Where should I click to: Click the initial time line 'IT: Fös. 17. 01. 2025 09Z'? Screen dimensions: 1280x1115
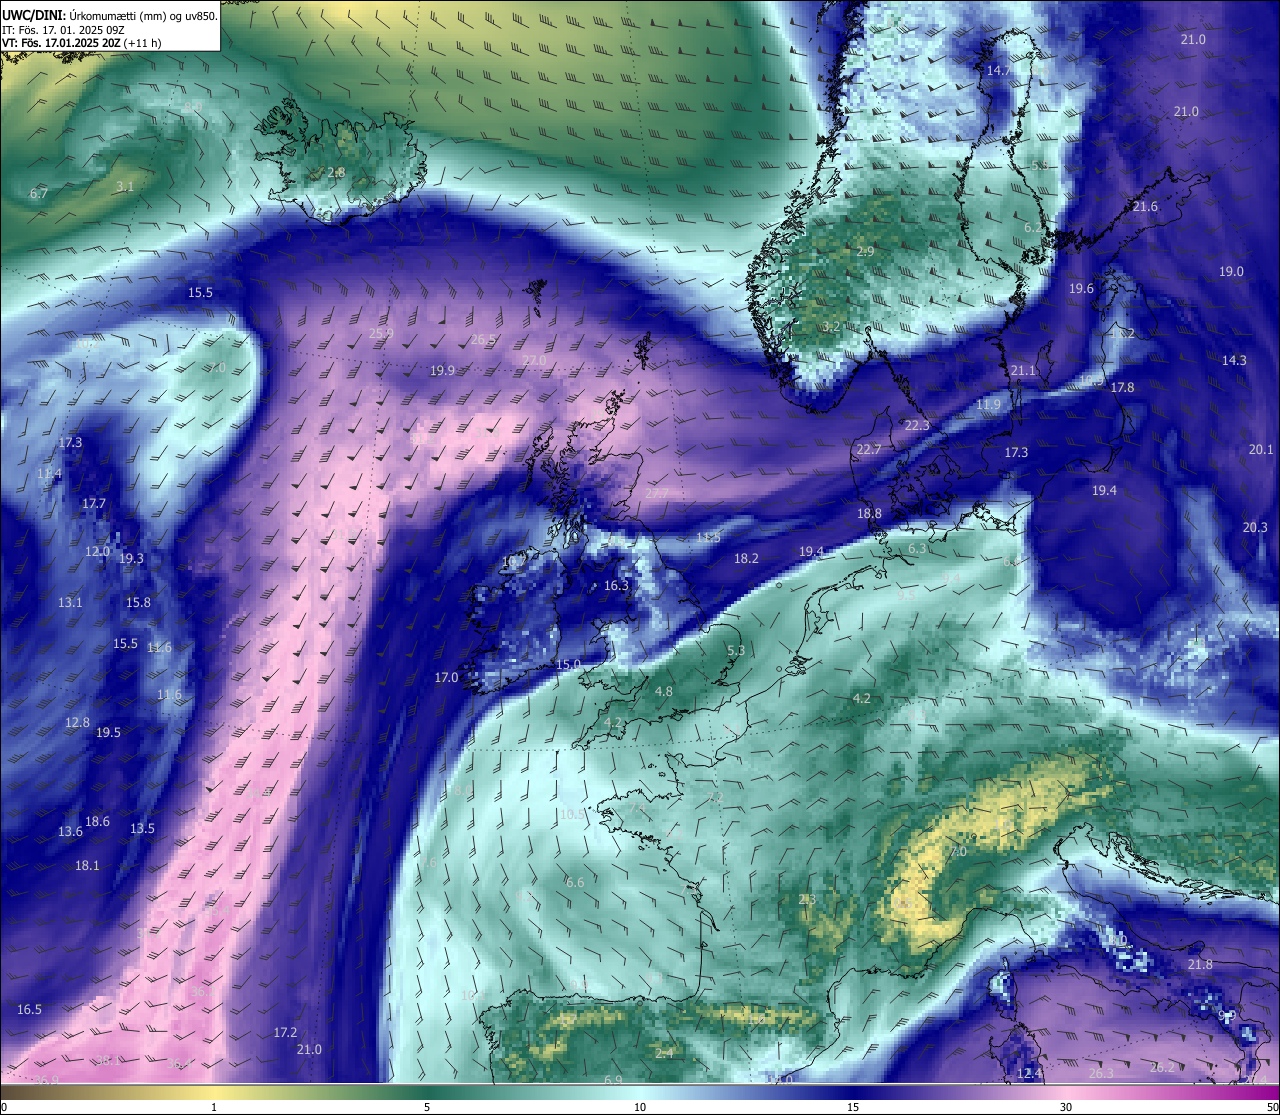tap(63, 30)
